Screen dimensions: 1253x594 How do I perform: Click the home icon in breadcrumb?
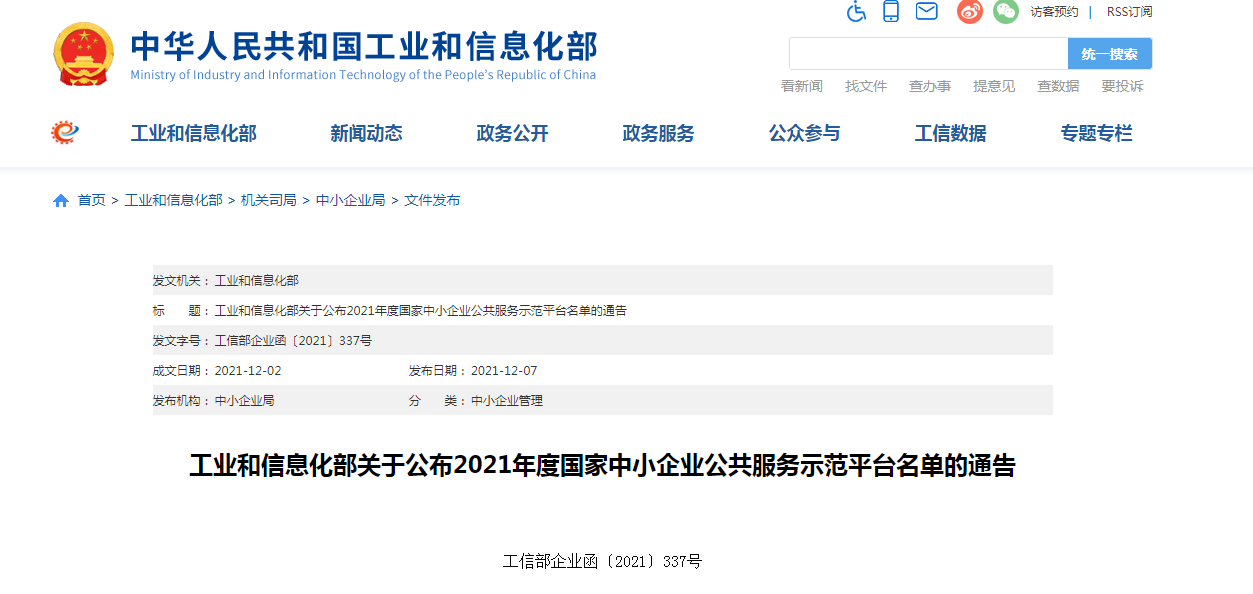click(61, 201)
